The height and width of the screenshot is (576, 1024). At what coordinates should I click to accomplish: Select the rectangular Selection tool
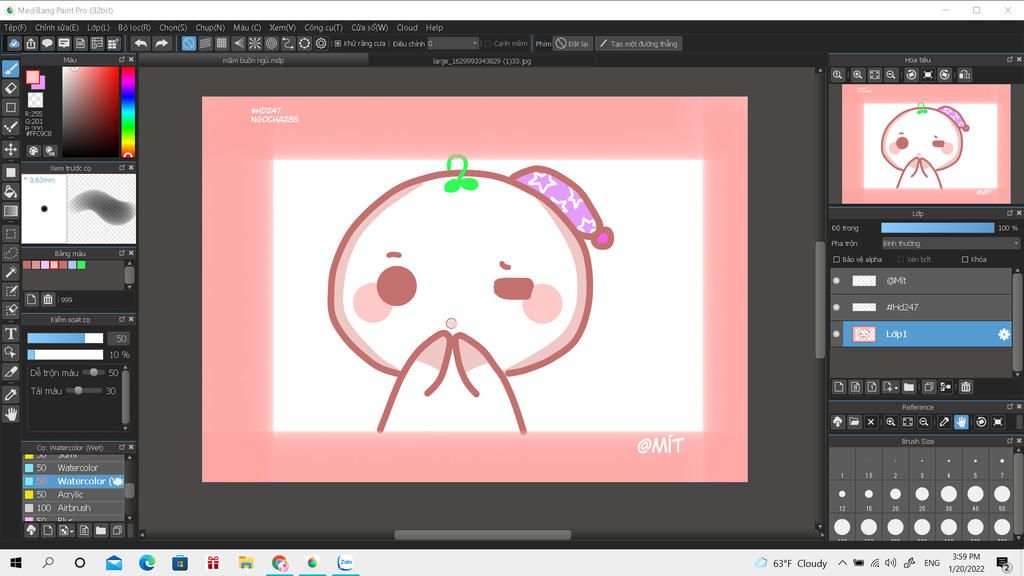click(10, 234)
